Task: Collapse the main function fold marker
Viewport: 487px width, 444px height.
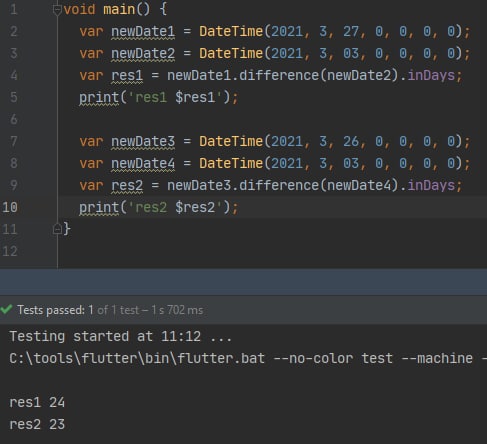Action: (x=57, y=10)
